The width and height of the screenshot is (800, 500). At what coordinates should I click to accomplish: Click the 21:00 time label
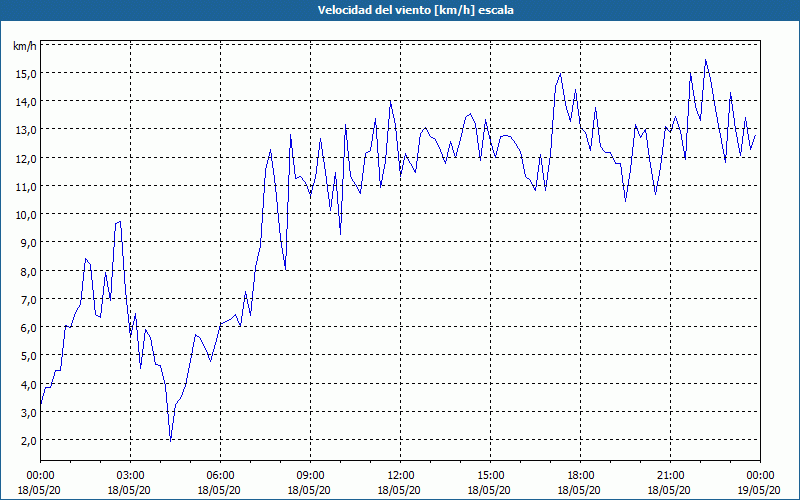[670, 476]
